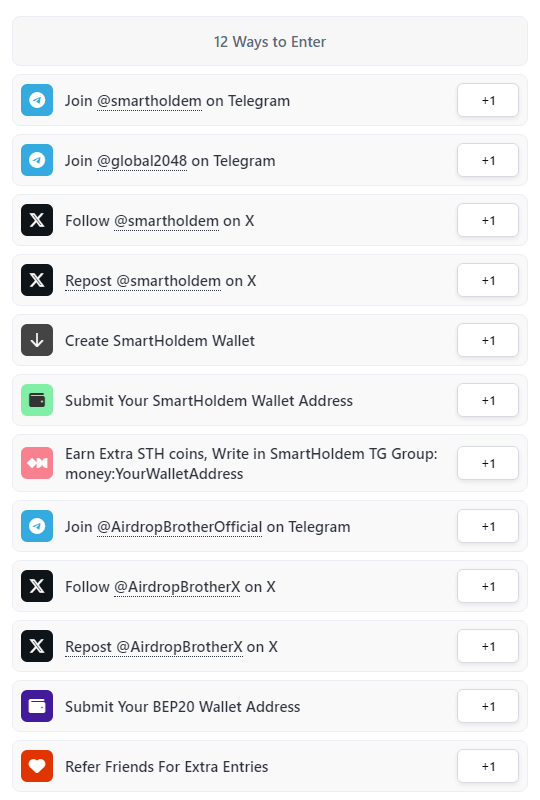Click +1 button for Create SmartHoldem Wallet

[488, 340]
